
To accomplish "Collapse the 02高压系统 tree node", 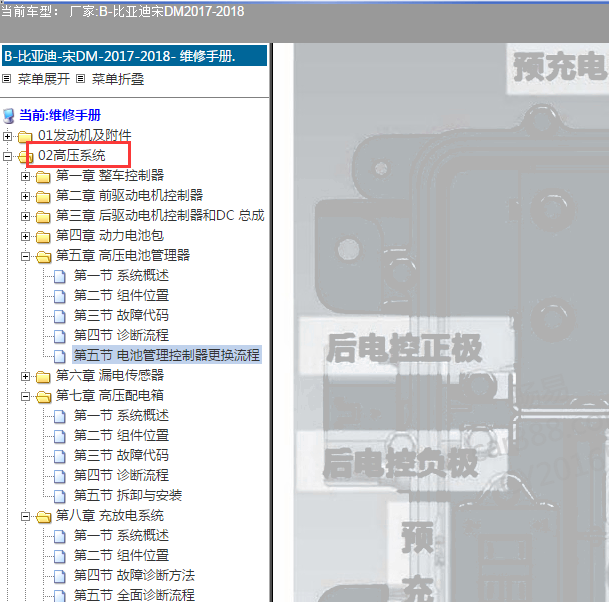I will pyautogui.click(x=7, y=157).
